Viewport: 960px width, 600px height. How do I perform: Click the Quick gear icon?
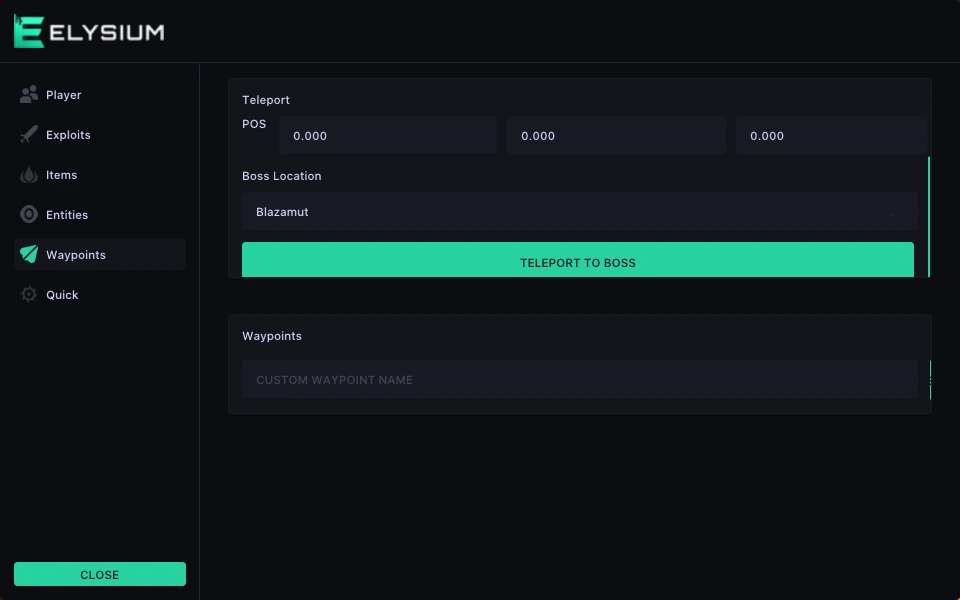click(29, 294)
